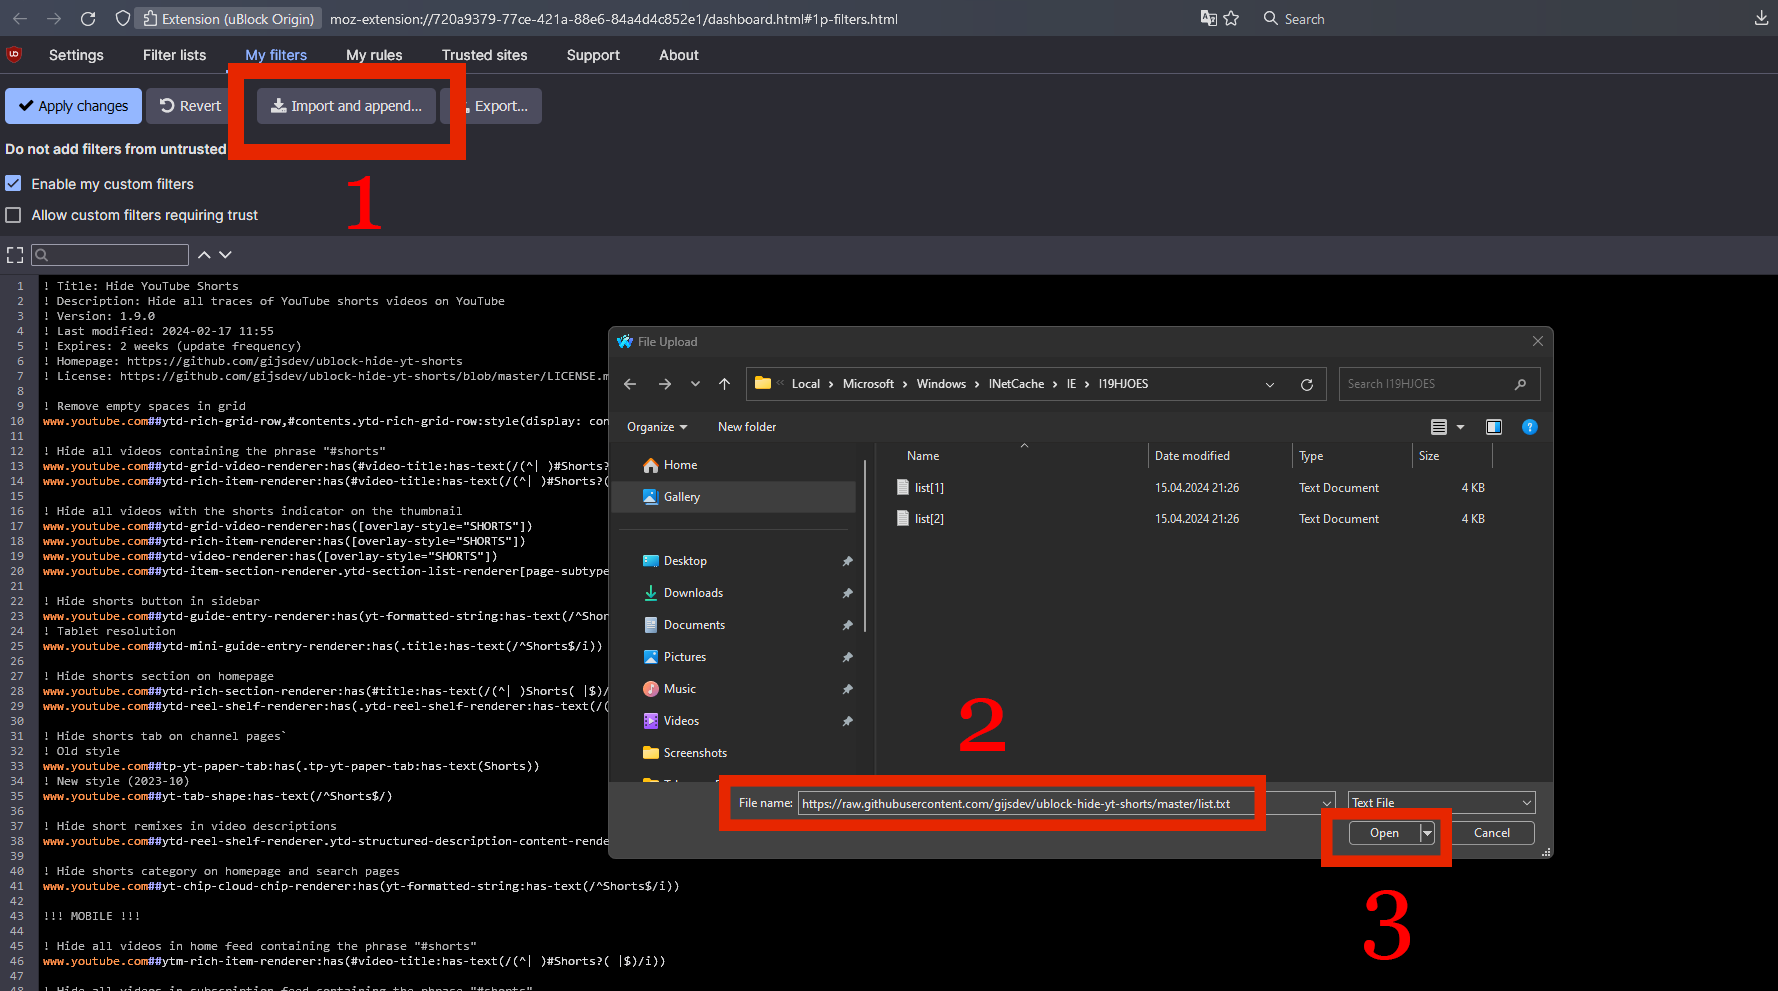Jump to next search match arrow

225,255
